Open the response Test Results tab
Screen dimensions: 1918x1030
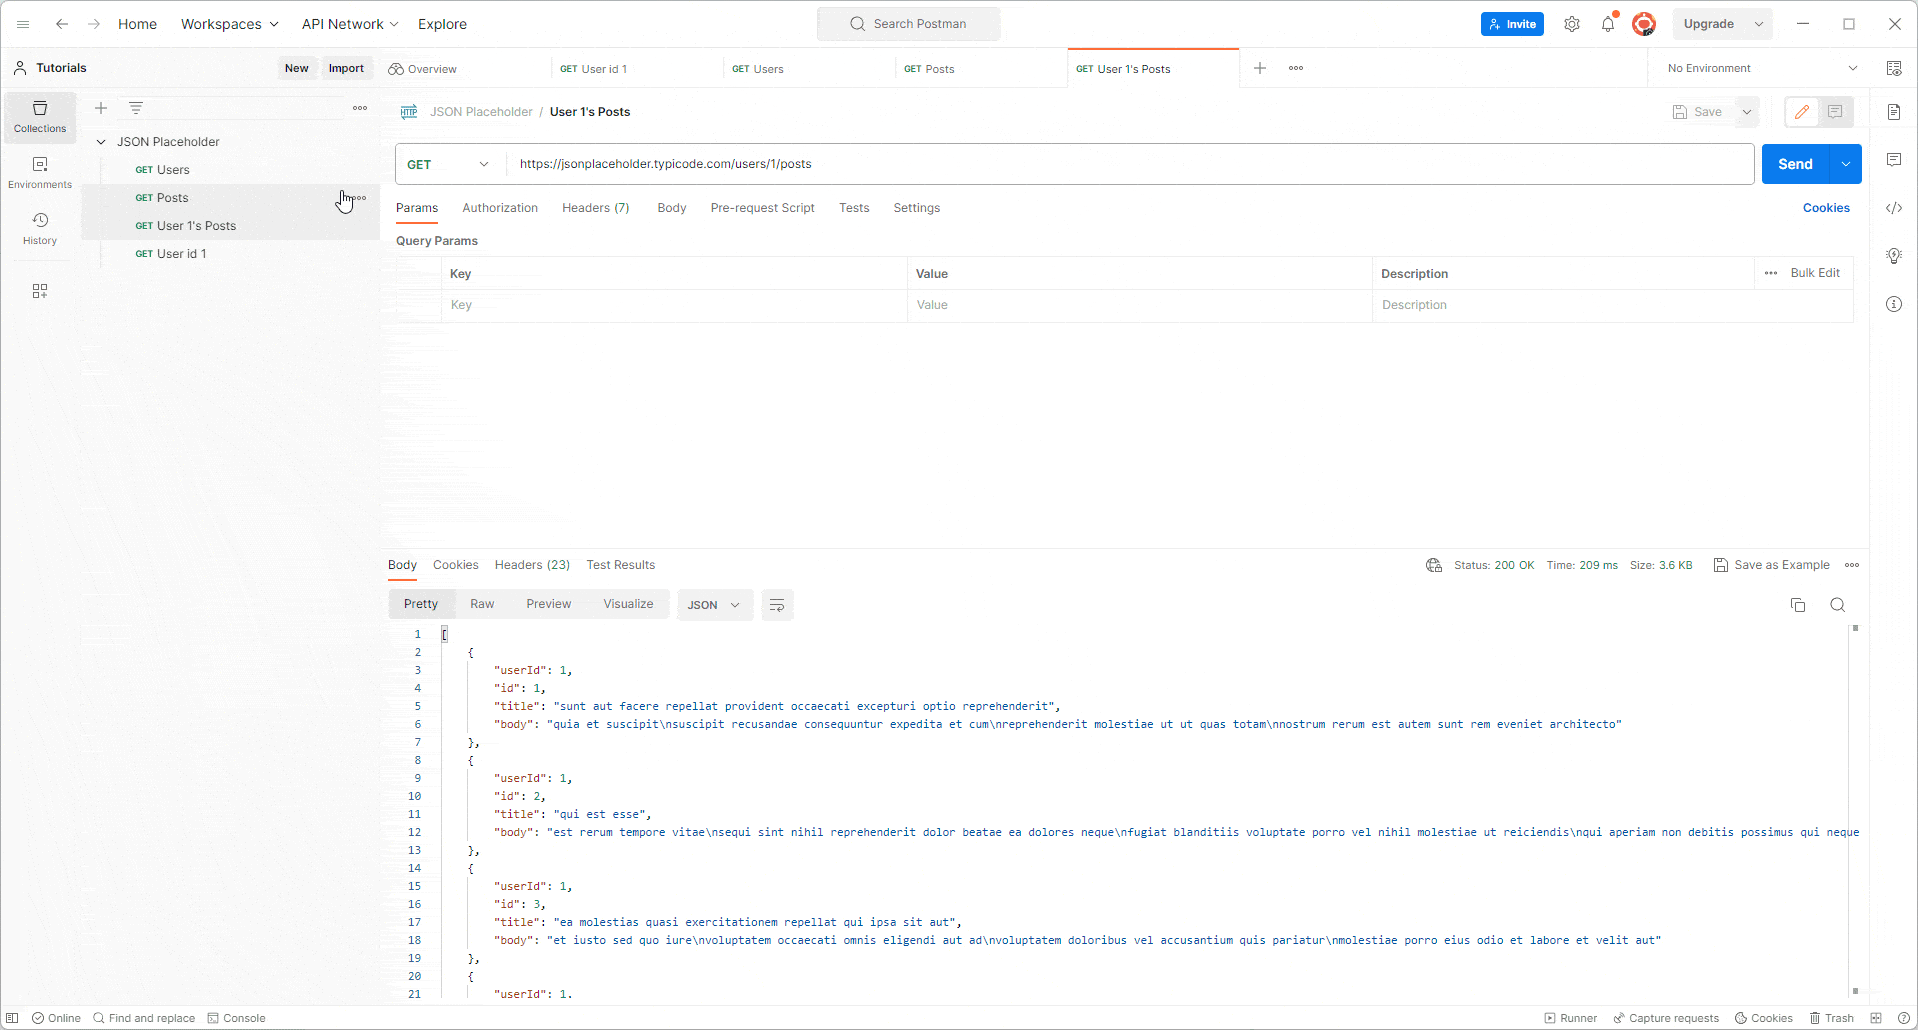tap(621, 565)
